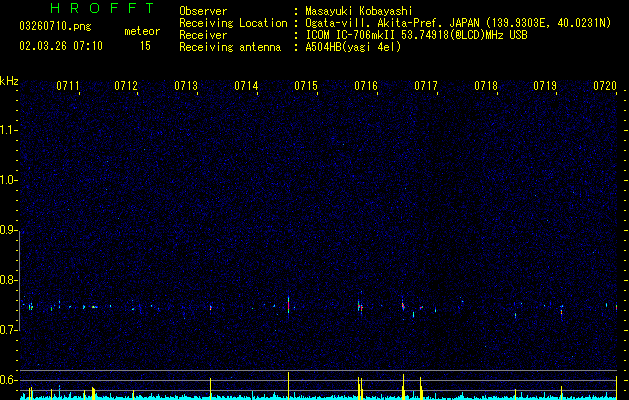629x400 pixels.
Task: Click the 0715 time marker
Action: click(306, 85)
